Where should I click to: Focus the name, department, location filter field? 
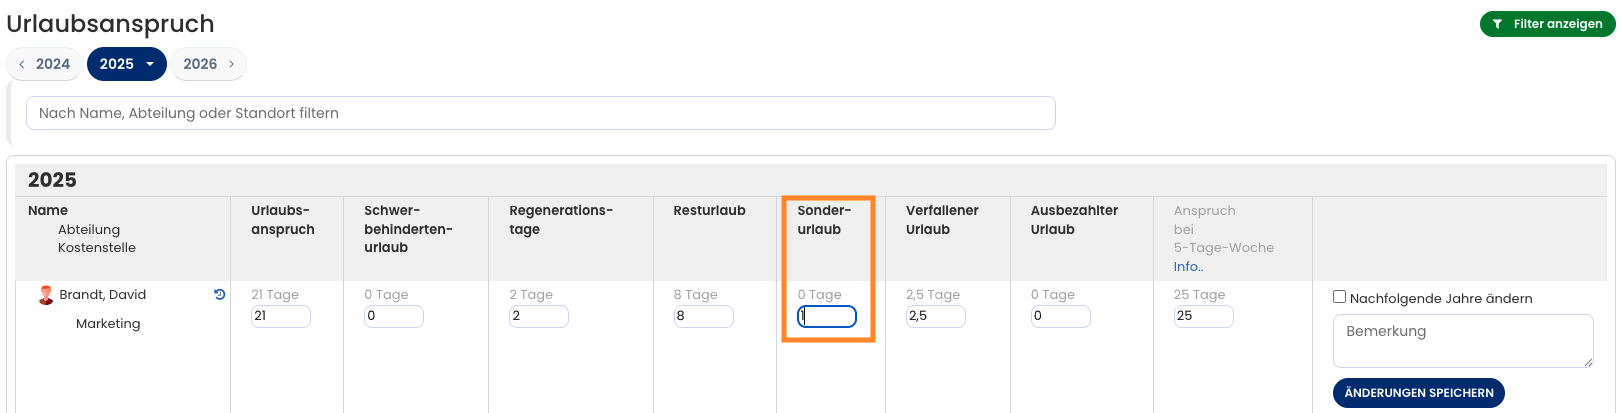tap(540, 113)
